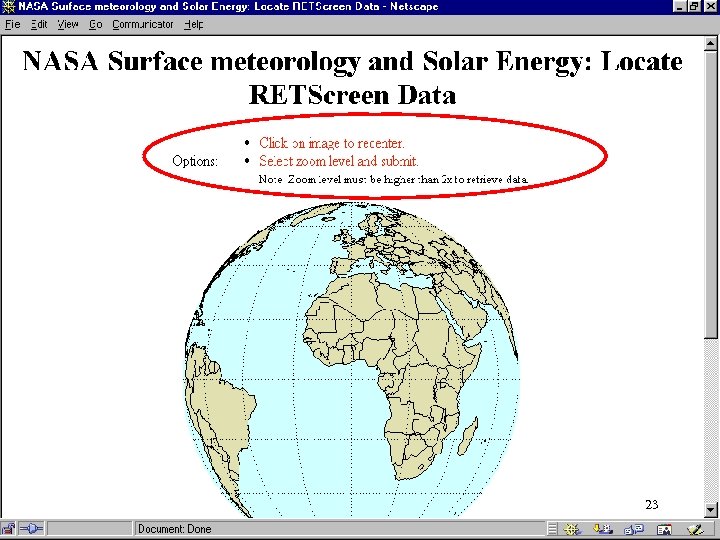Open the View menu

point(68,24)
